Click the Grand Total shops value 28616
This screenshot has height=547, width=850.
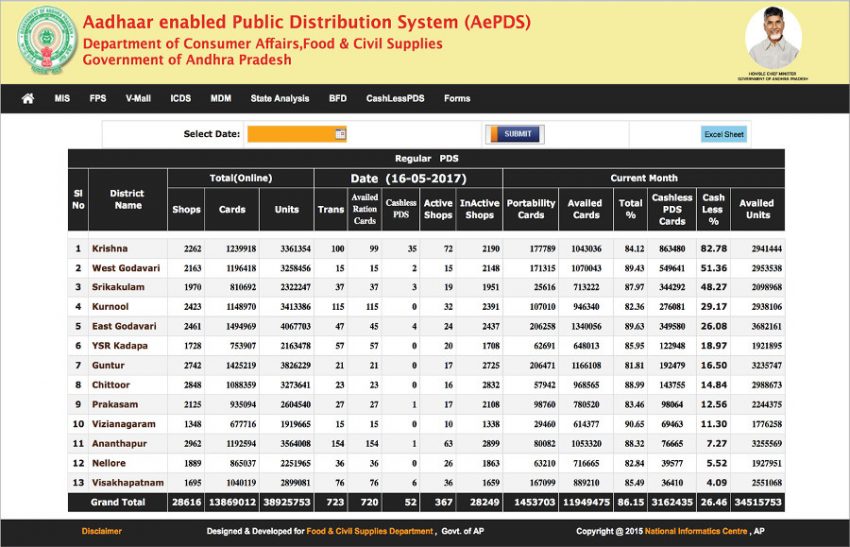tap(186, 502)
